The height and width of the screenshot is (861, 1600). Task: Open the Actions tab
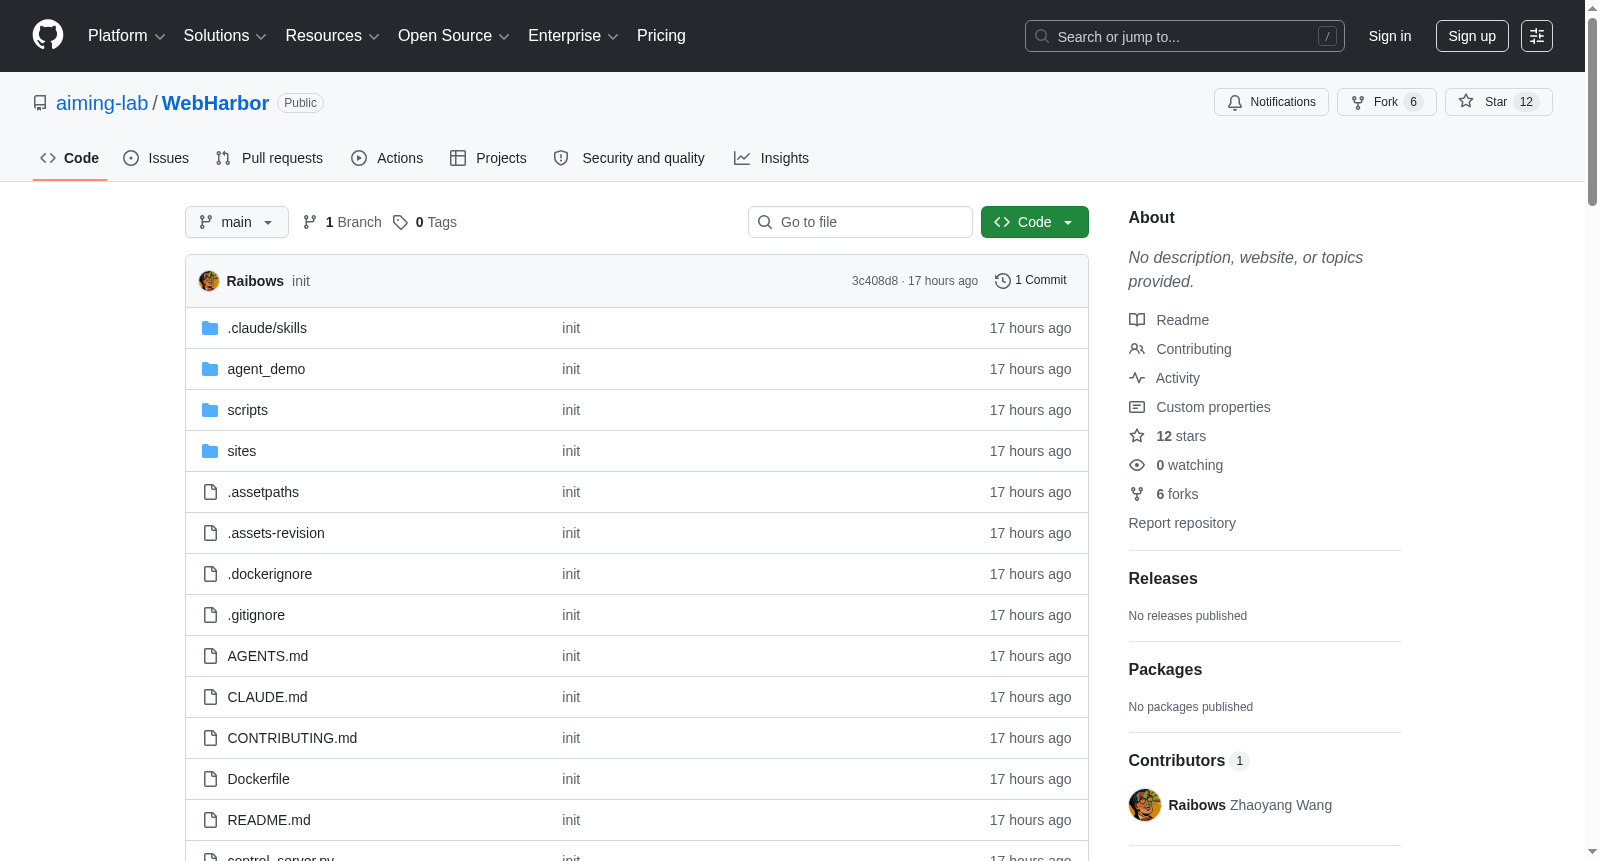click(x=387, y=158)
